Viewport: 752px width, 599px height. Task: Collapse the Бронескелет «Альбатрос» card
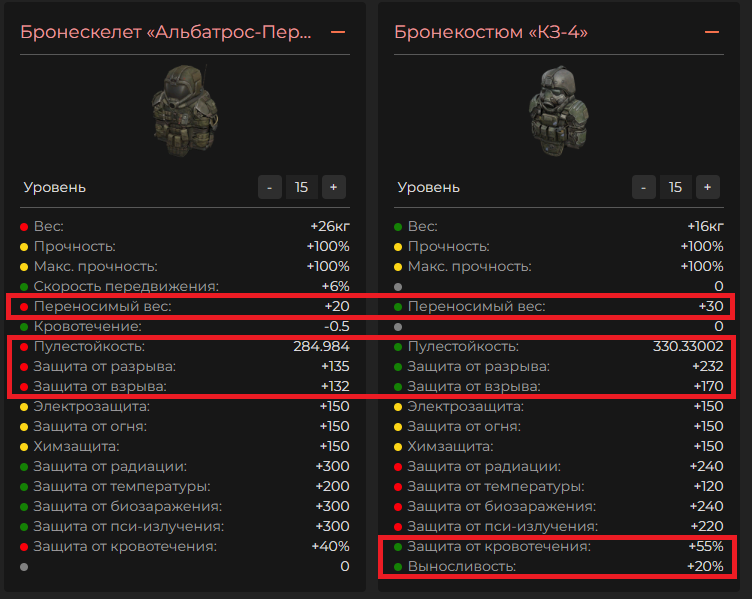click(338, 32)
